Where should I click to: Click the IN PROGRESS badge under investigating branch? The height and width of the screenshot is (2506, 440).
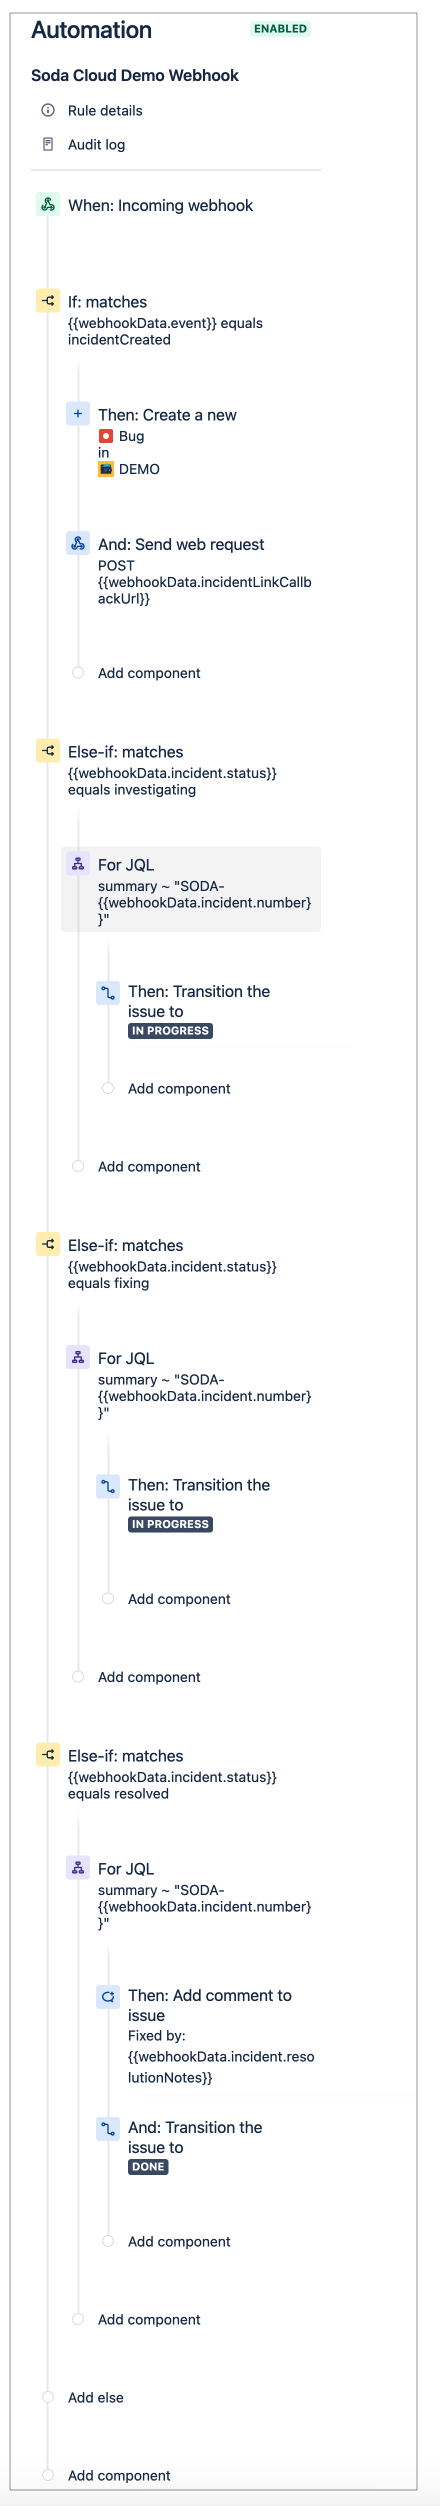(x=170, y=1031)
